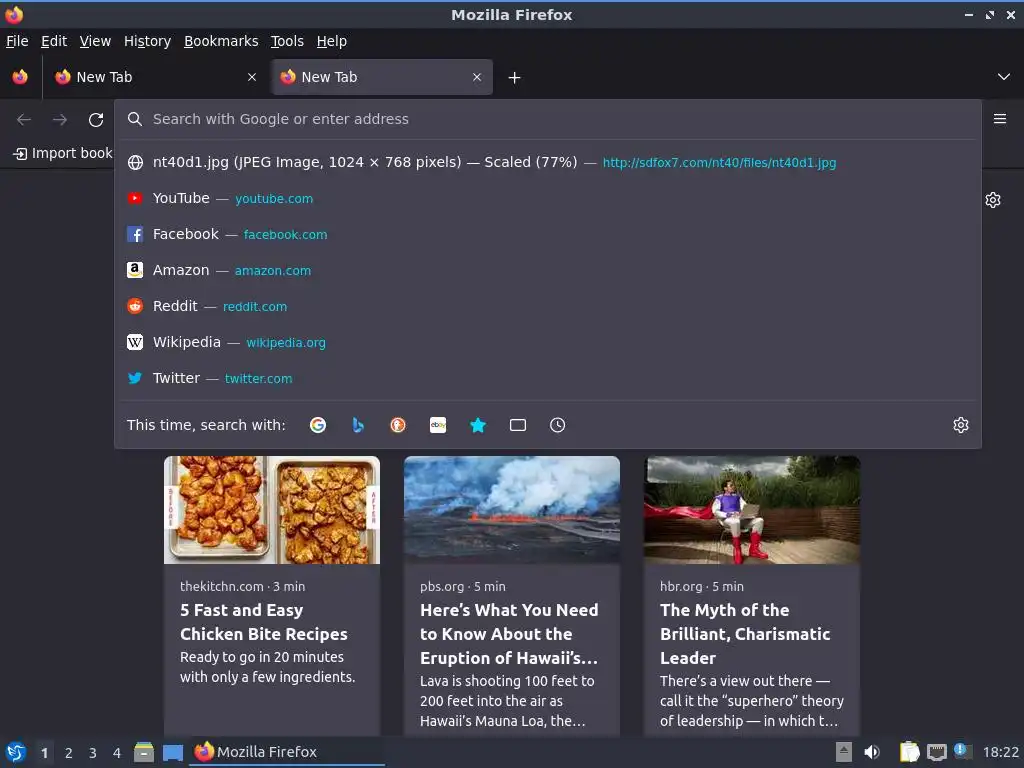This screenshot has width=1024, height=768.
Task: Switch to workspace 2
Action: (69, 753)
